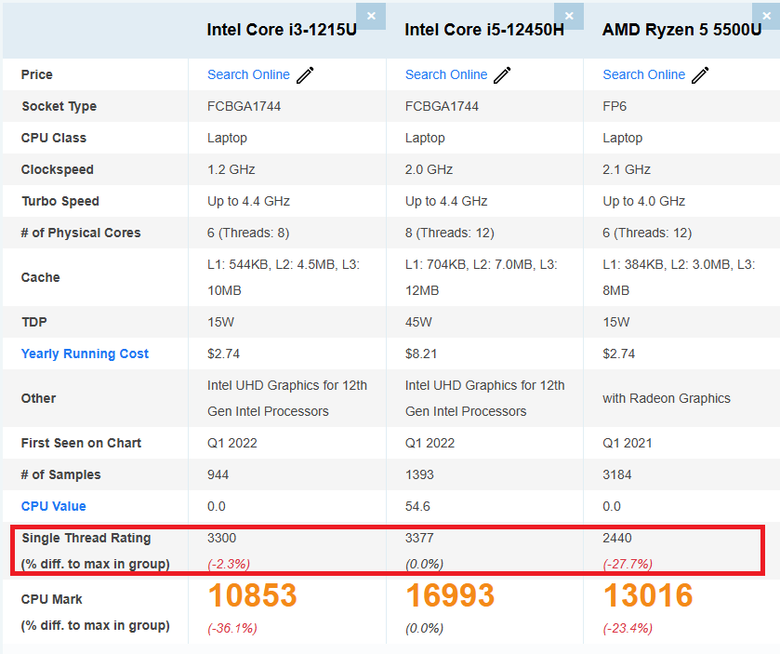Open the Yearly Running Cost link
This screenshot has height=654, width=780.
pos(85,354)
